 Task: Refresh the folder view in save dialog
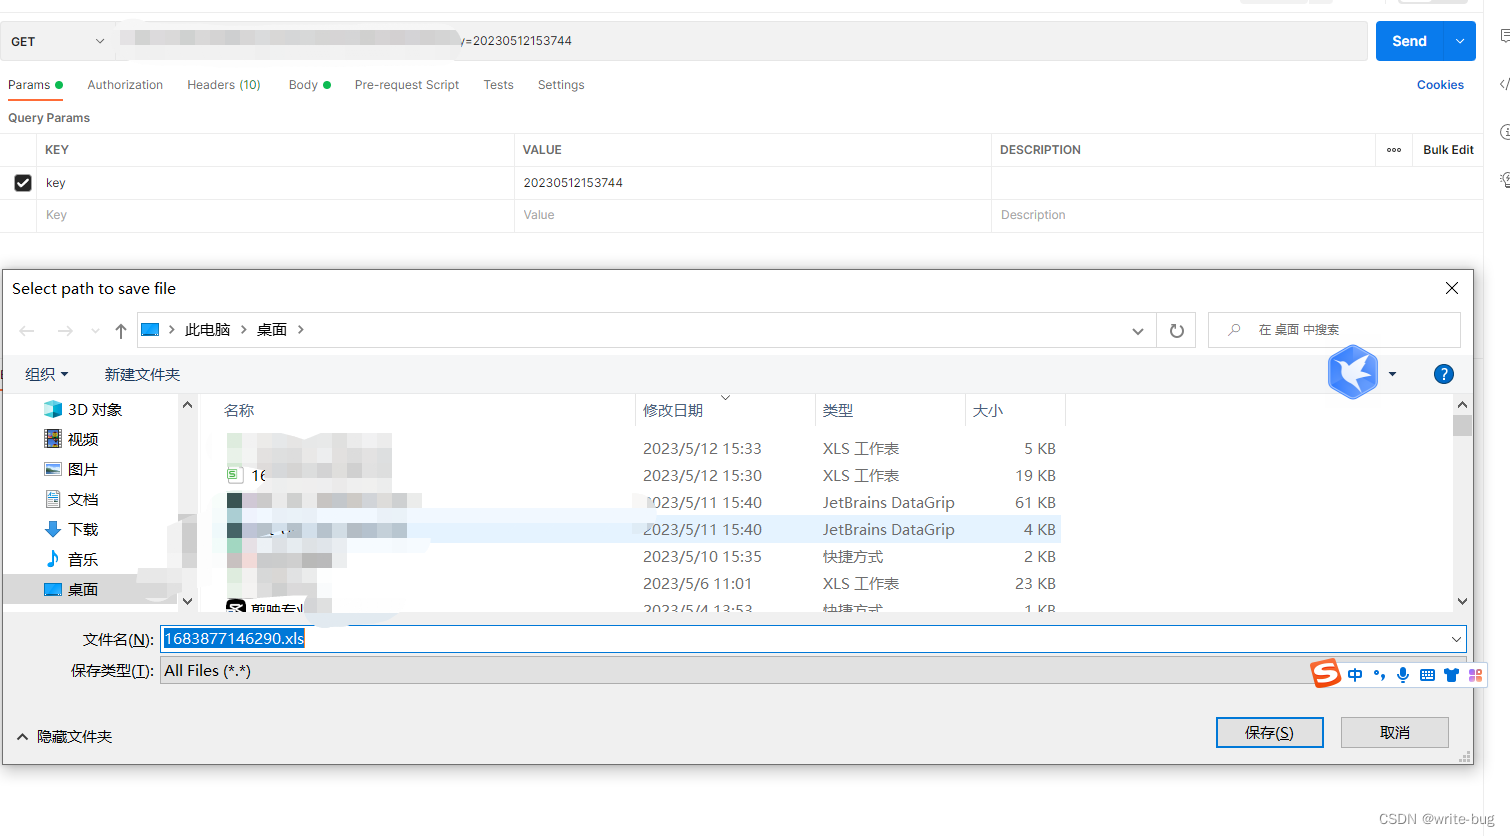point(1176,330)
